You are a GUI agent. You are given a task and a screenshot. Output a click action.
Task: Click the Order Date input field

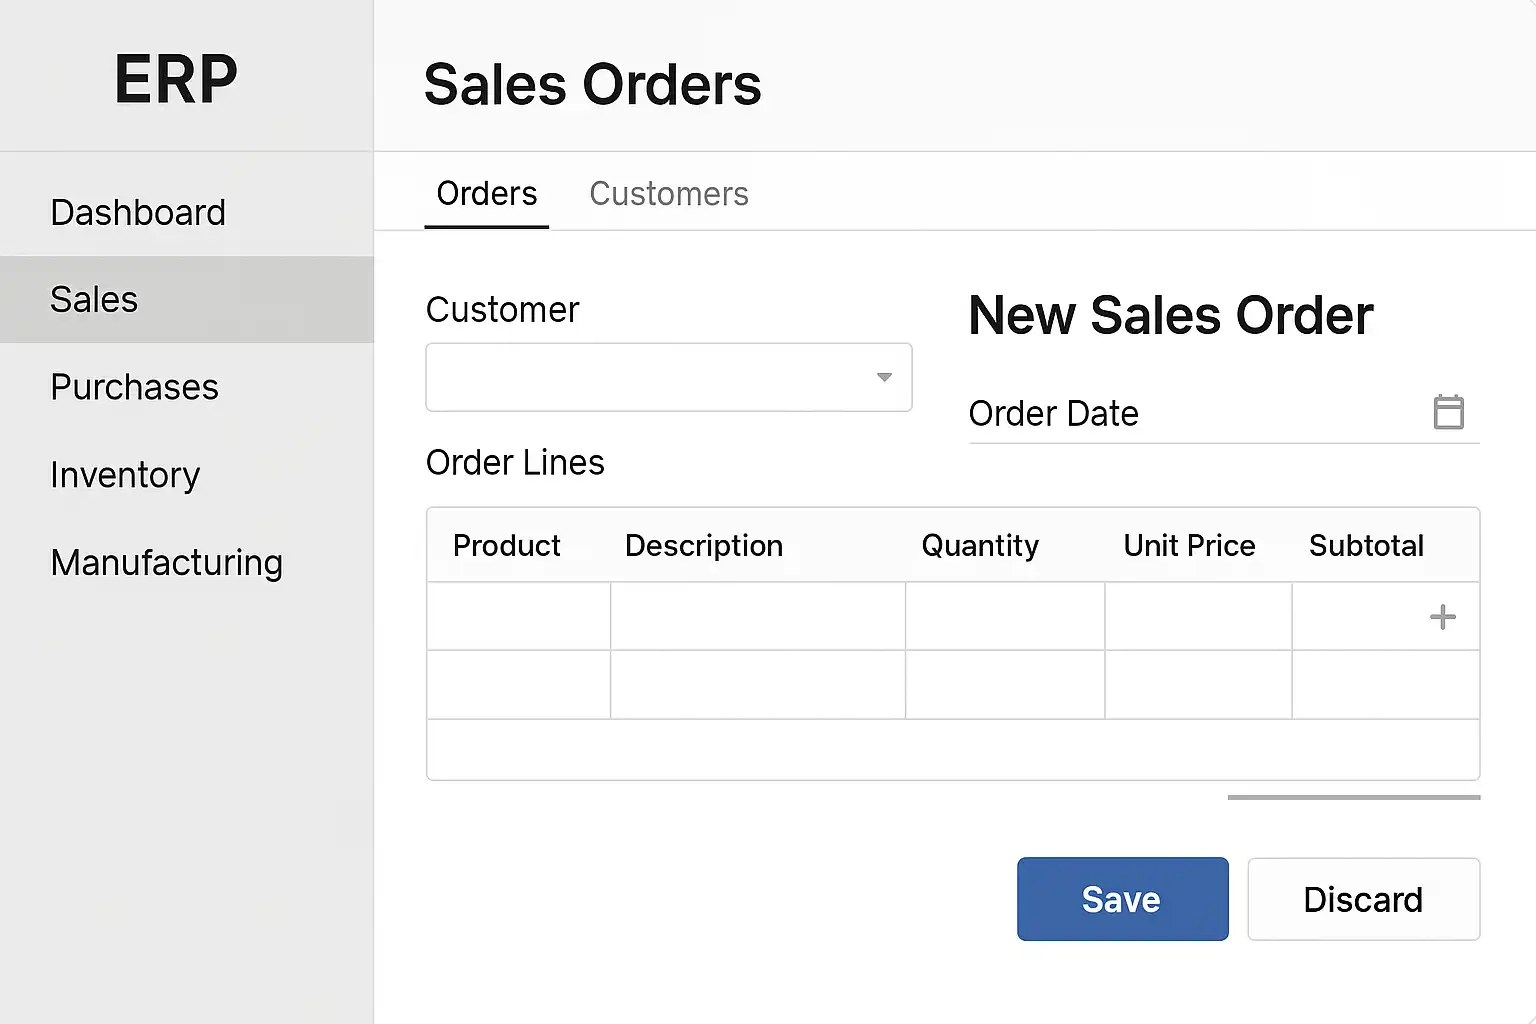coord(1190,414)
